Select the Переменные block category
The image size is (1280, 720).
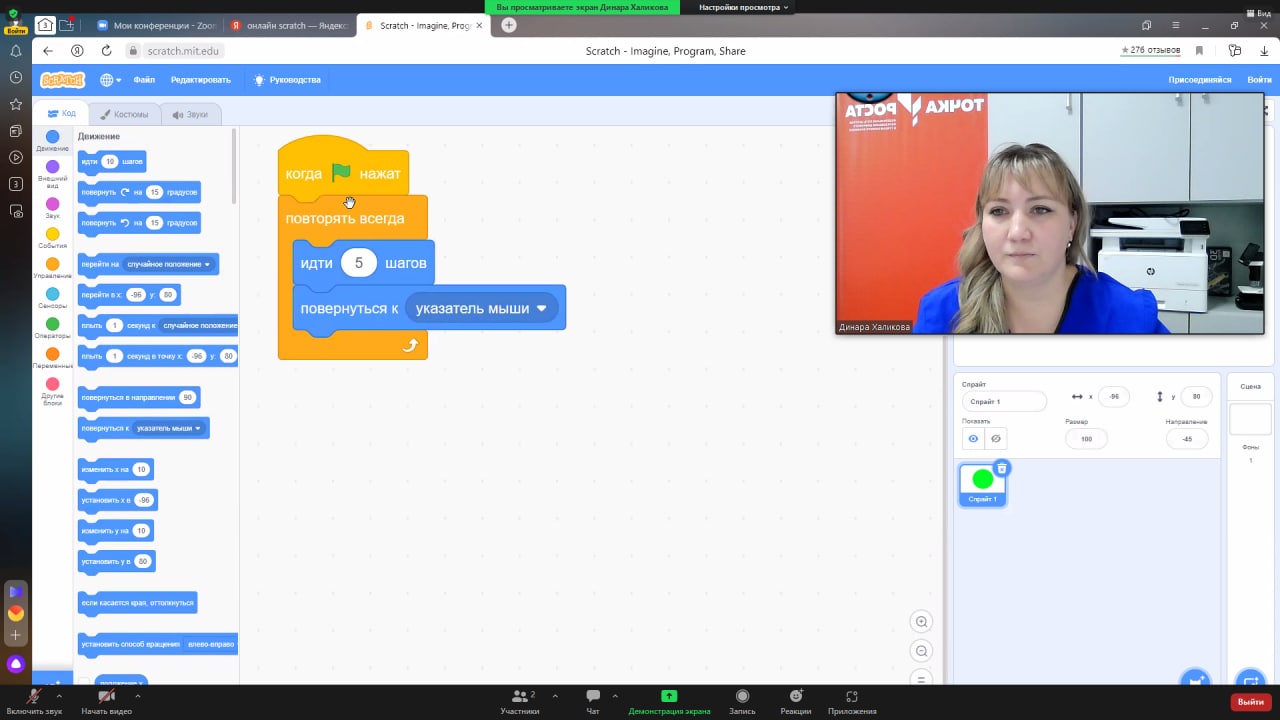tap(52, 358)
